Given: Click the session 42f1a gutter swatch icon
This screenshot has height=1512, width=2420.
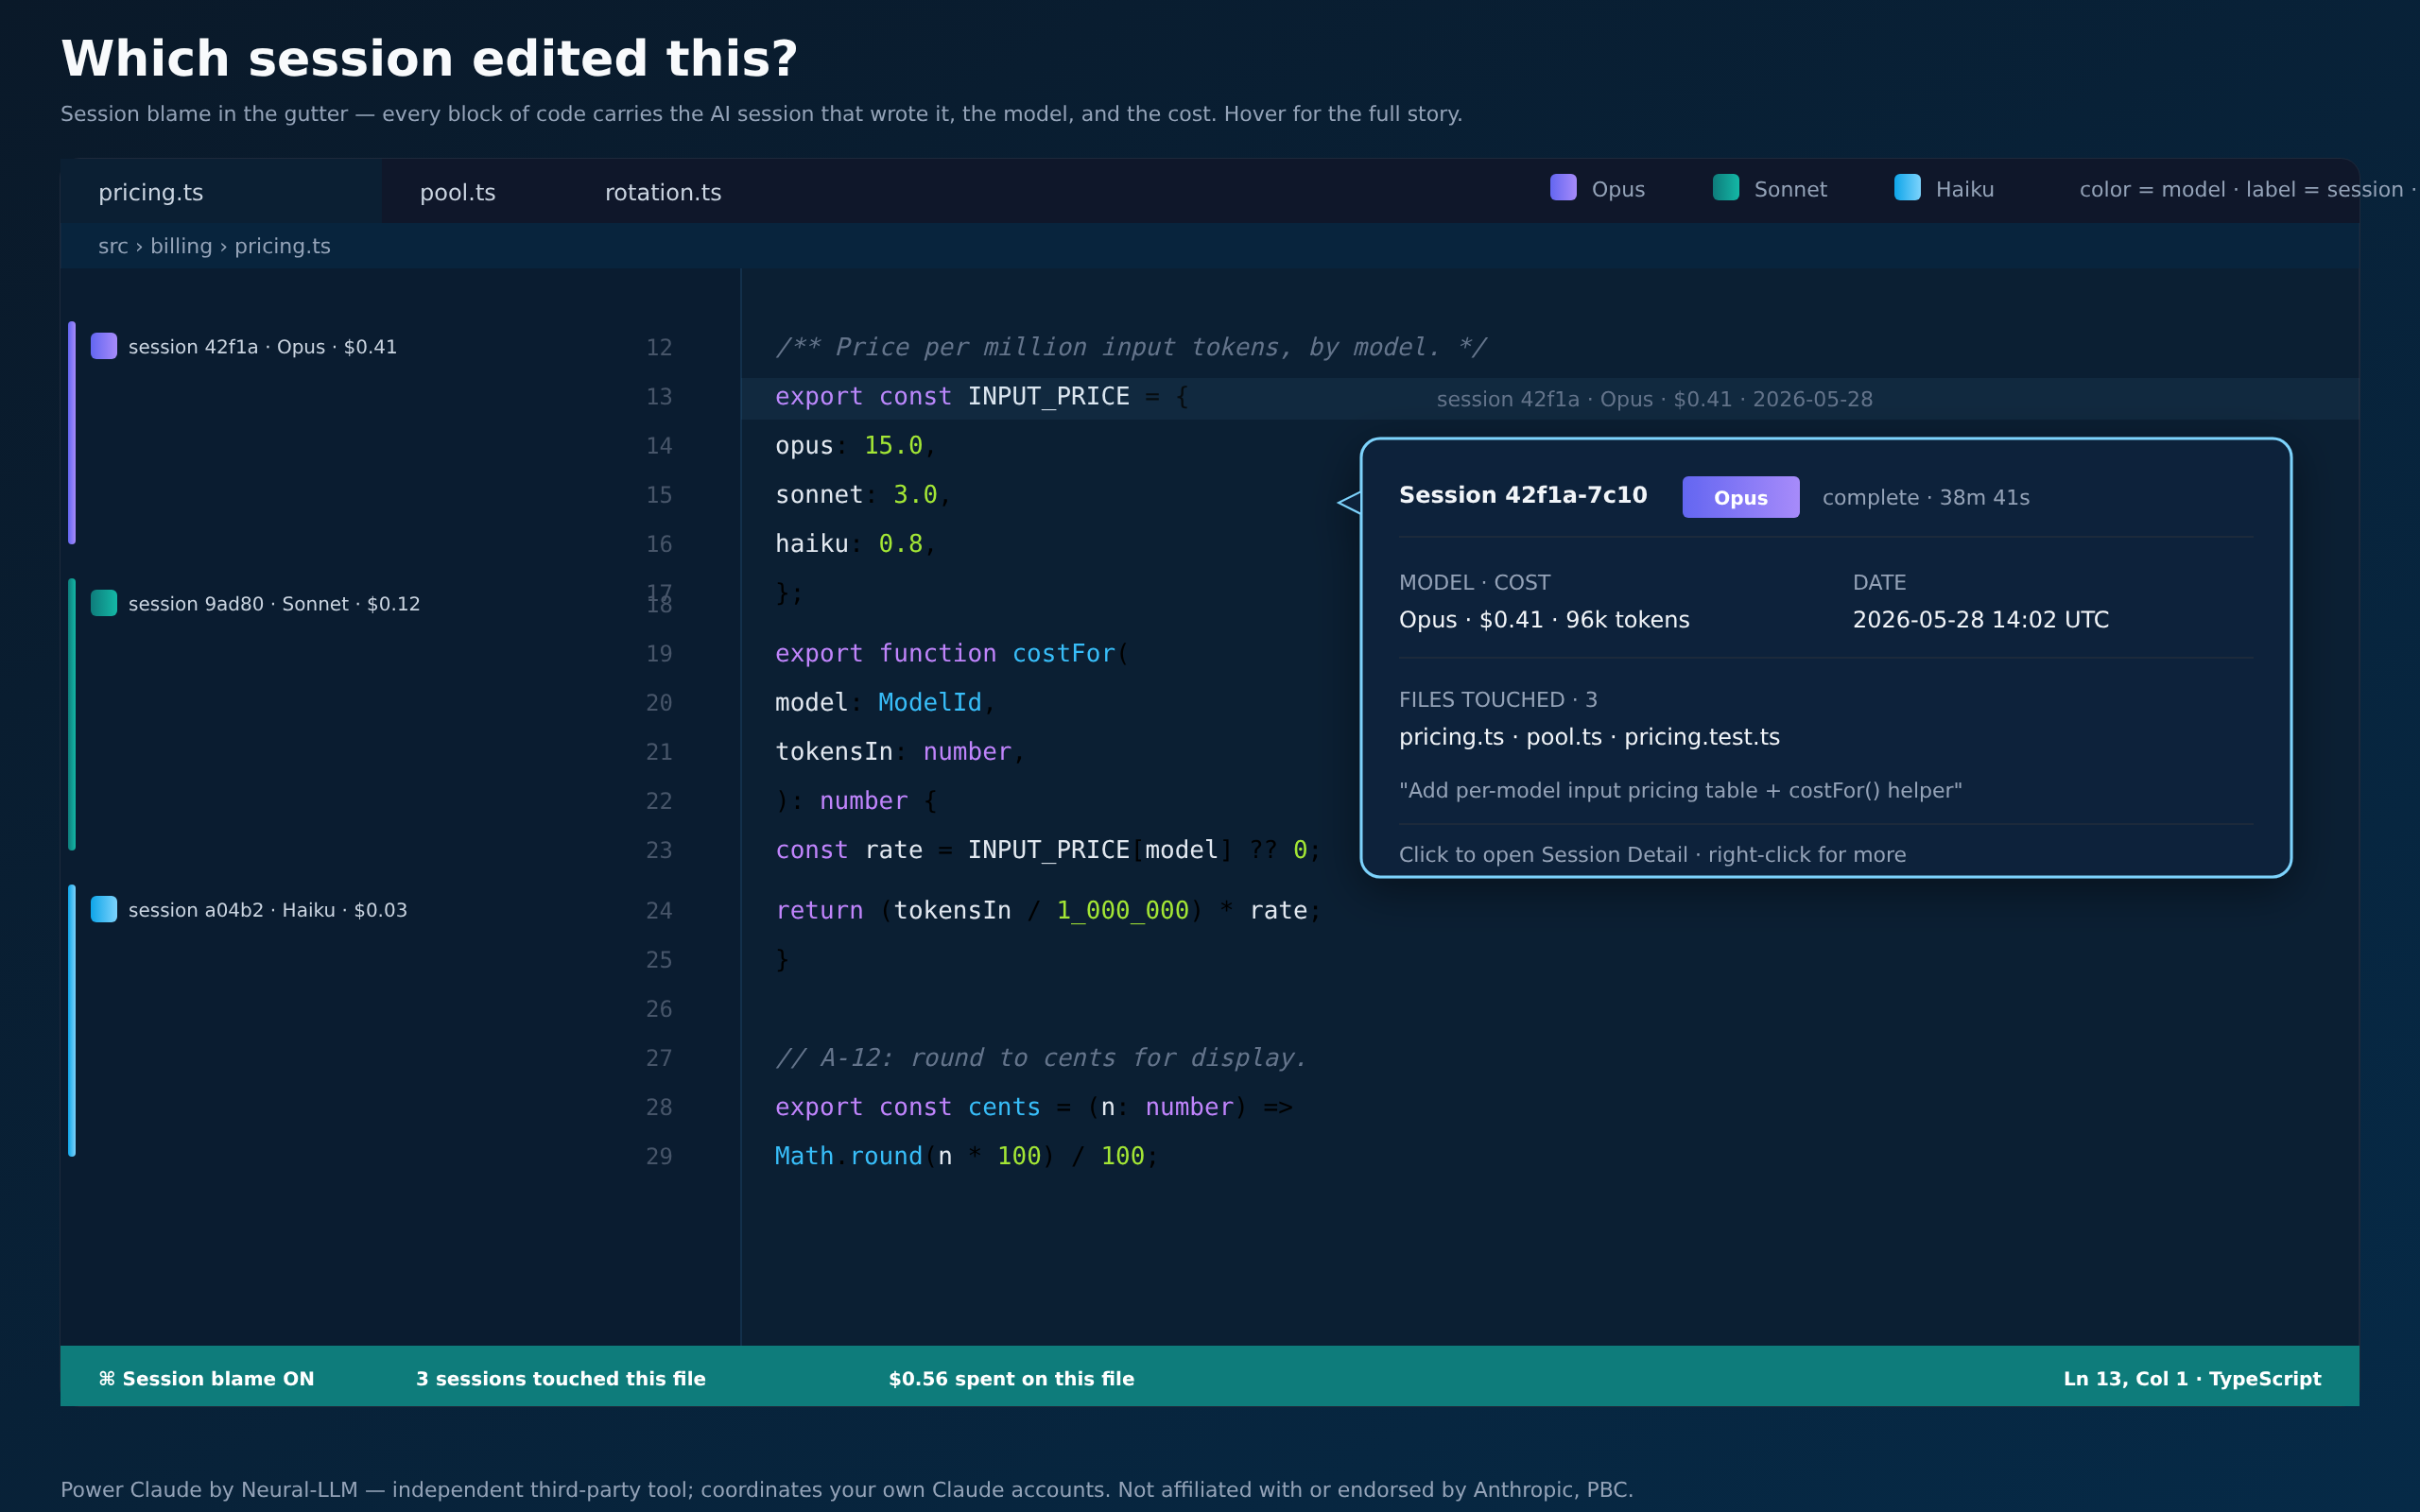Looking at the screenshot, I should coord(104,346).
